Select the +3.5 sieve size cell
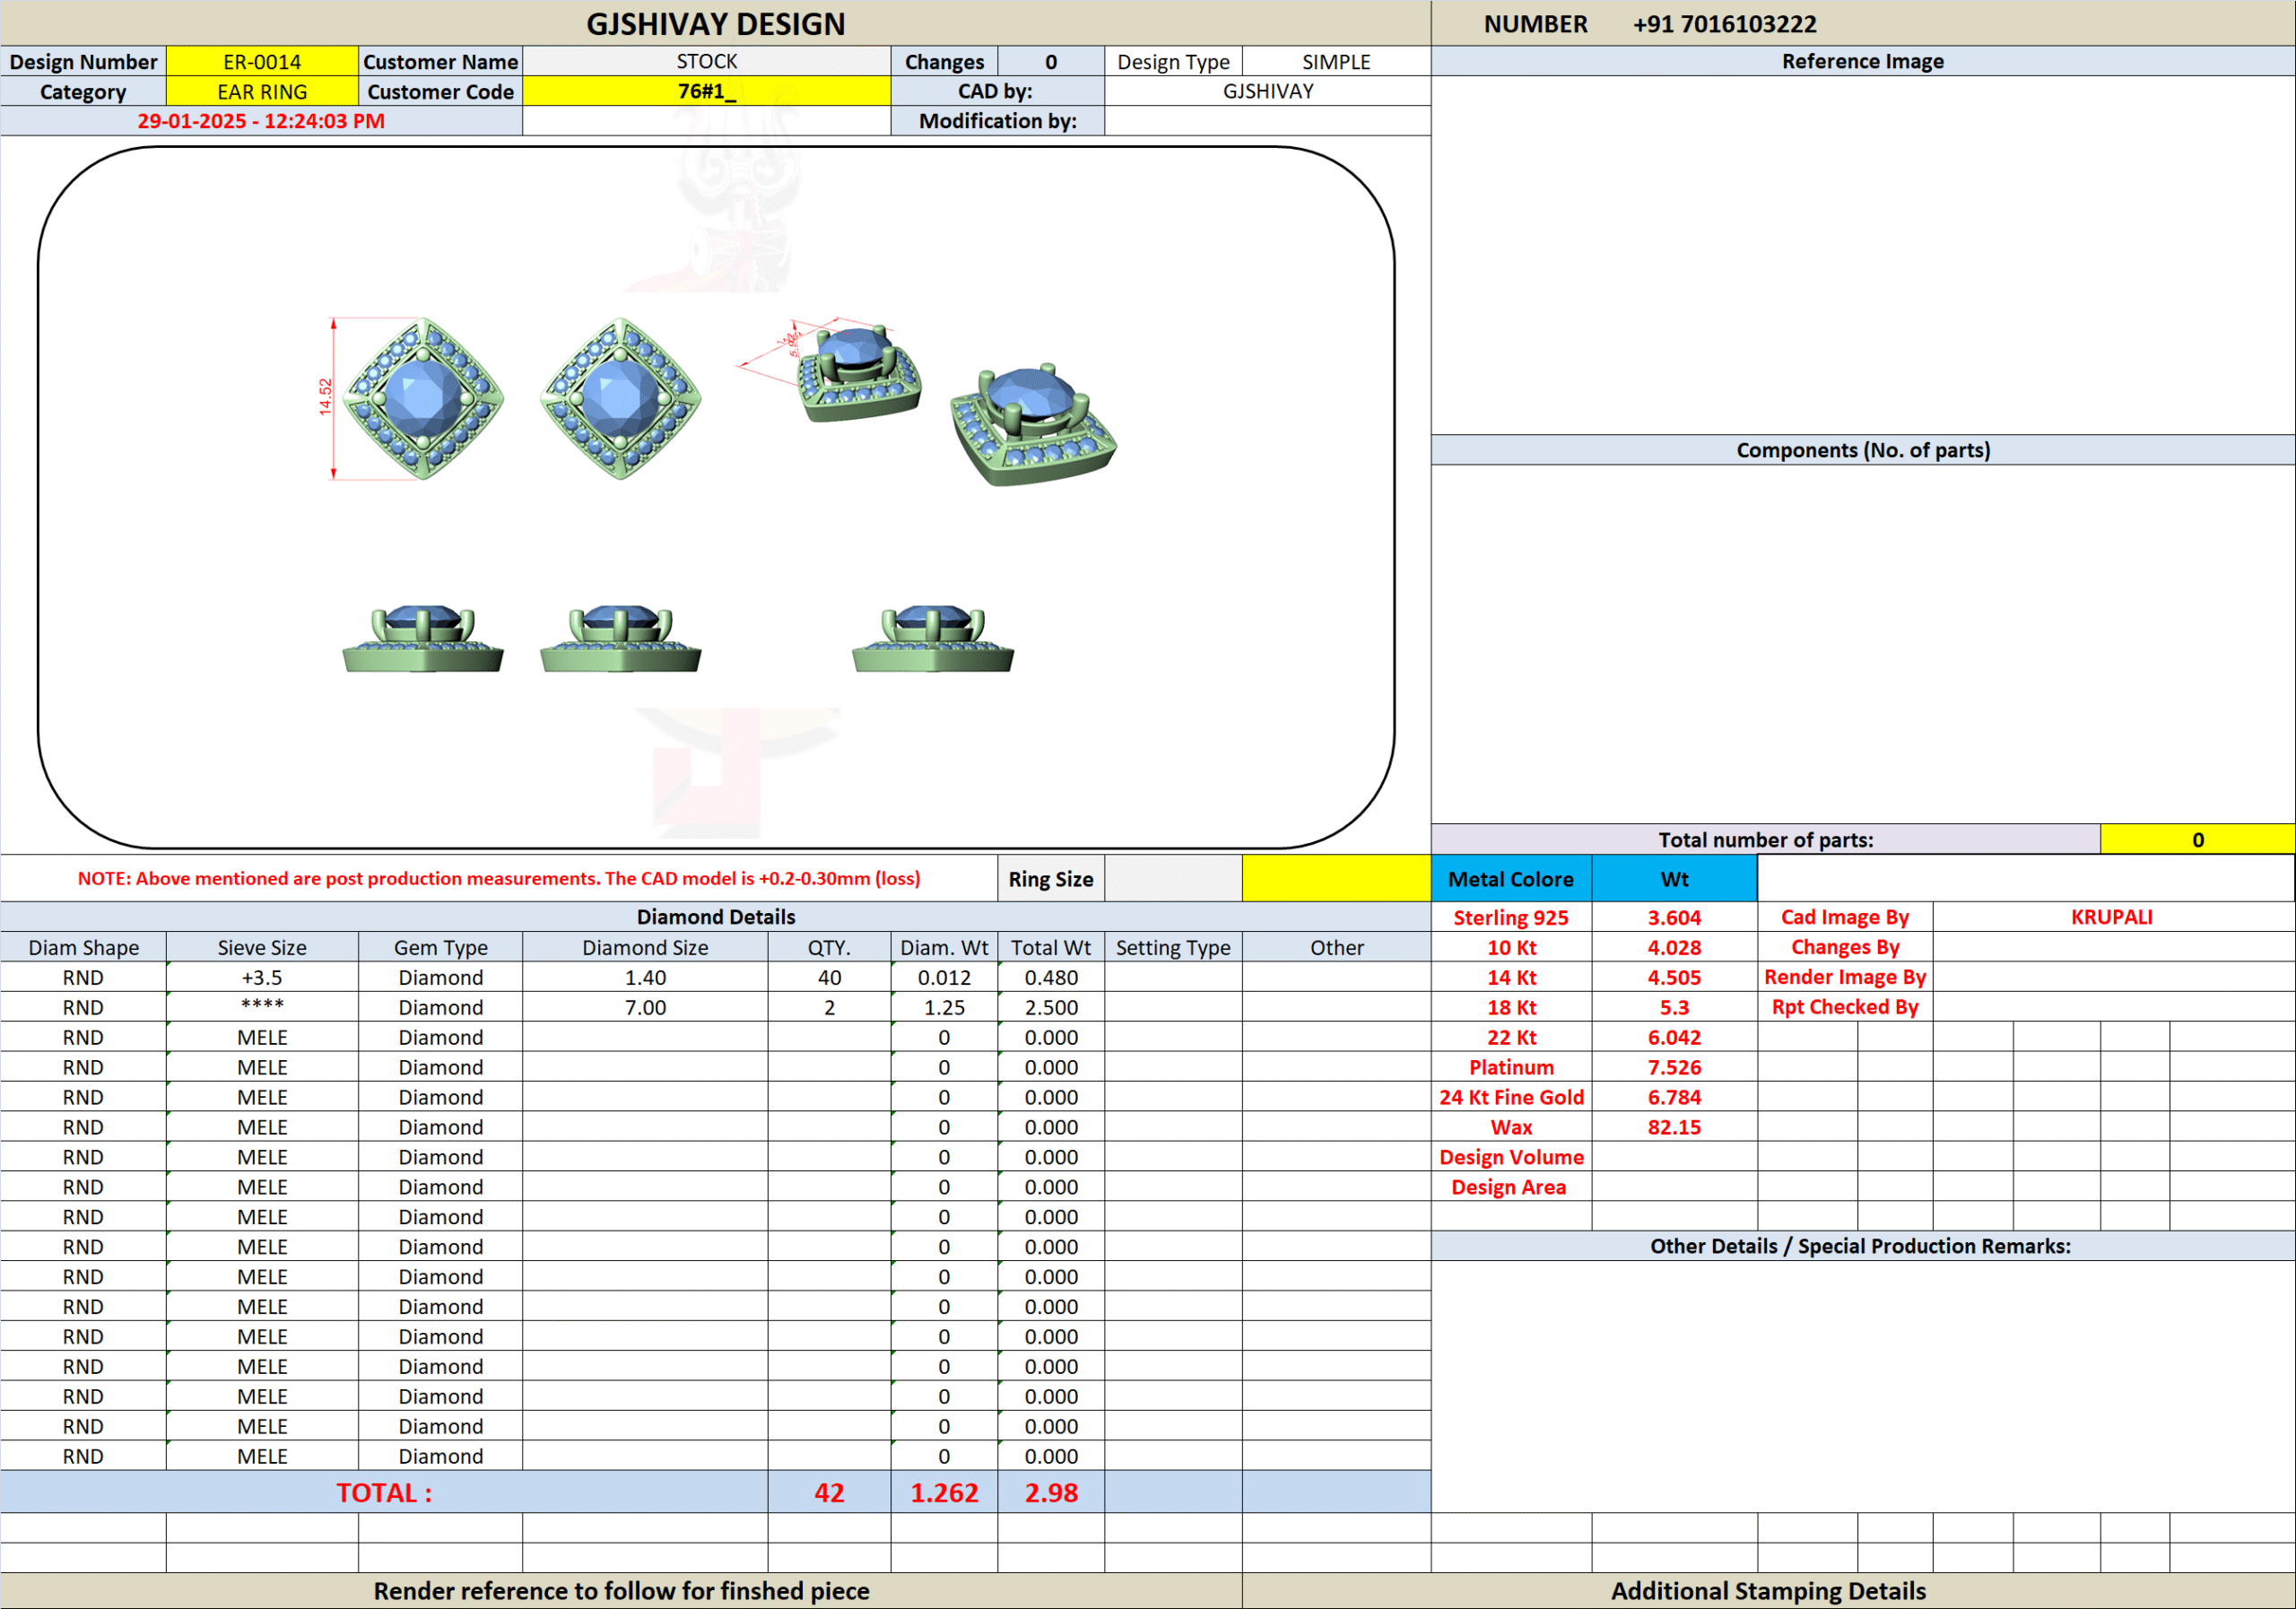Image resolution: width=2296 pixels, height=1609 pixels. (x=262, y=977)
